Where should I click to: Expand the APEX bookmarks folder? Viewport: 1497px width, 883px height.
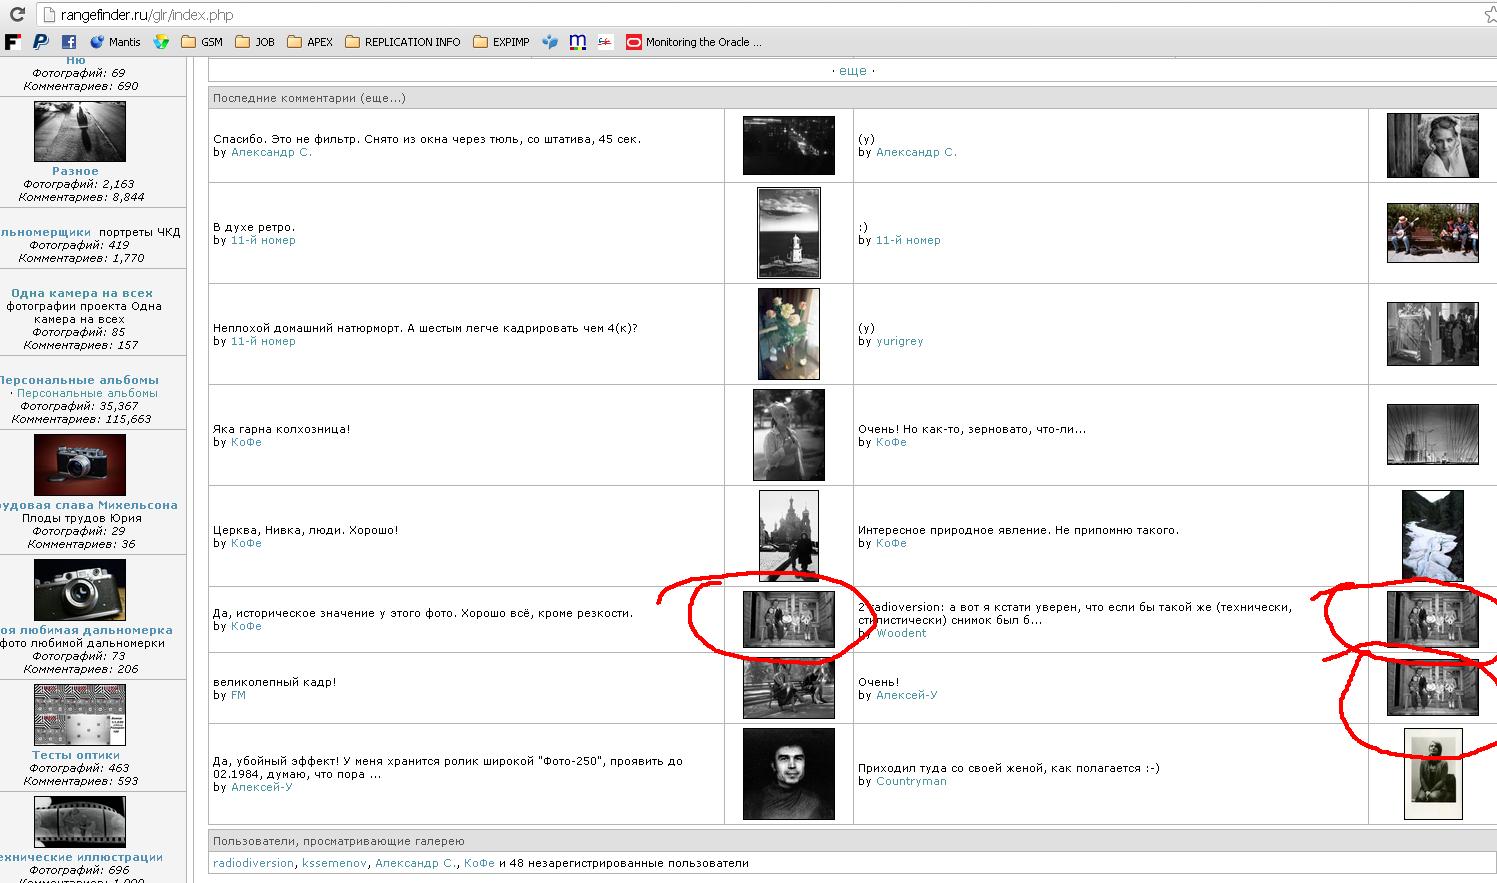[x=310, y=42]
